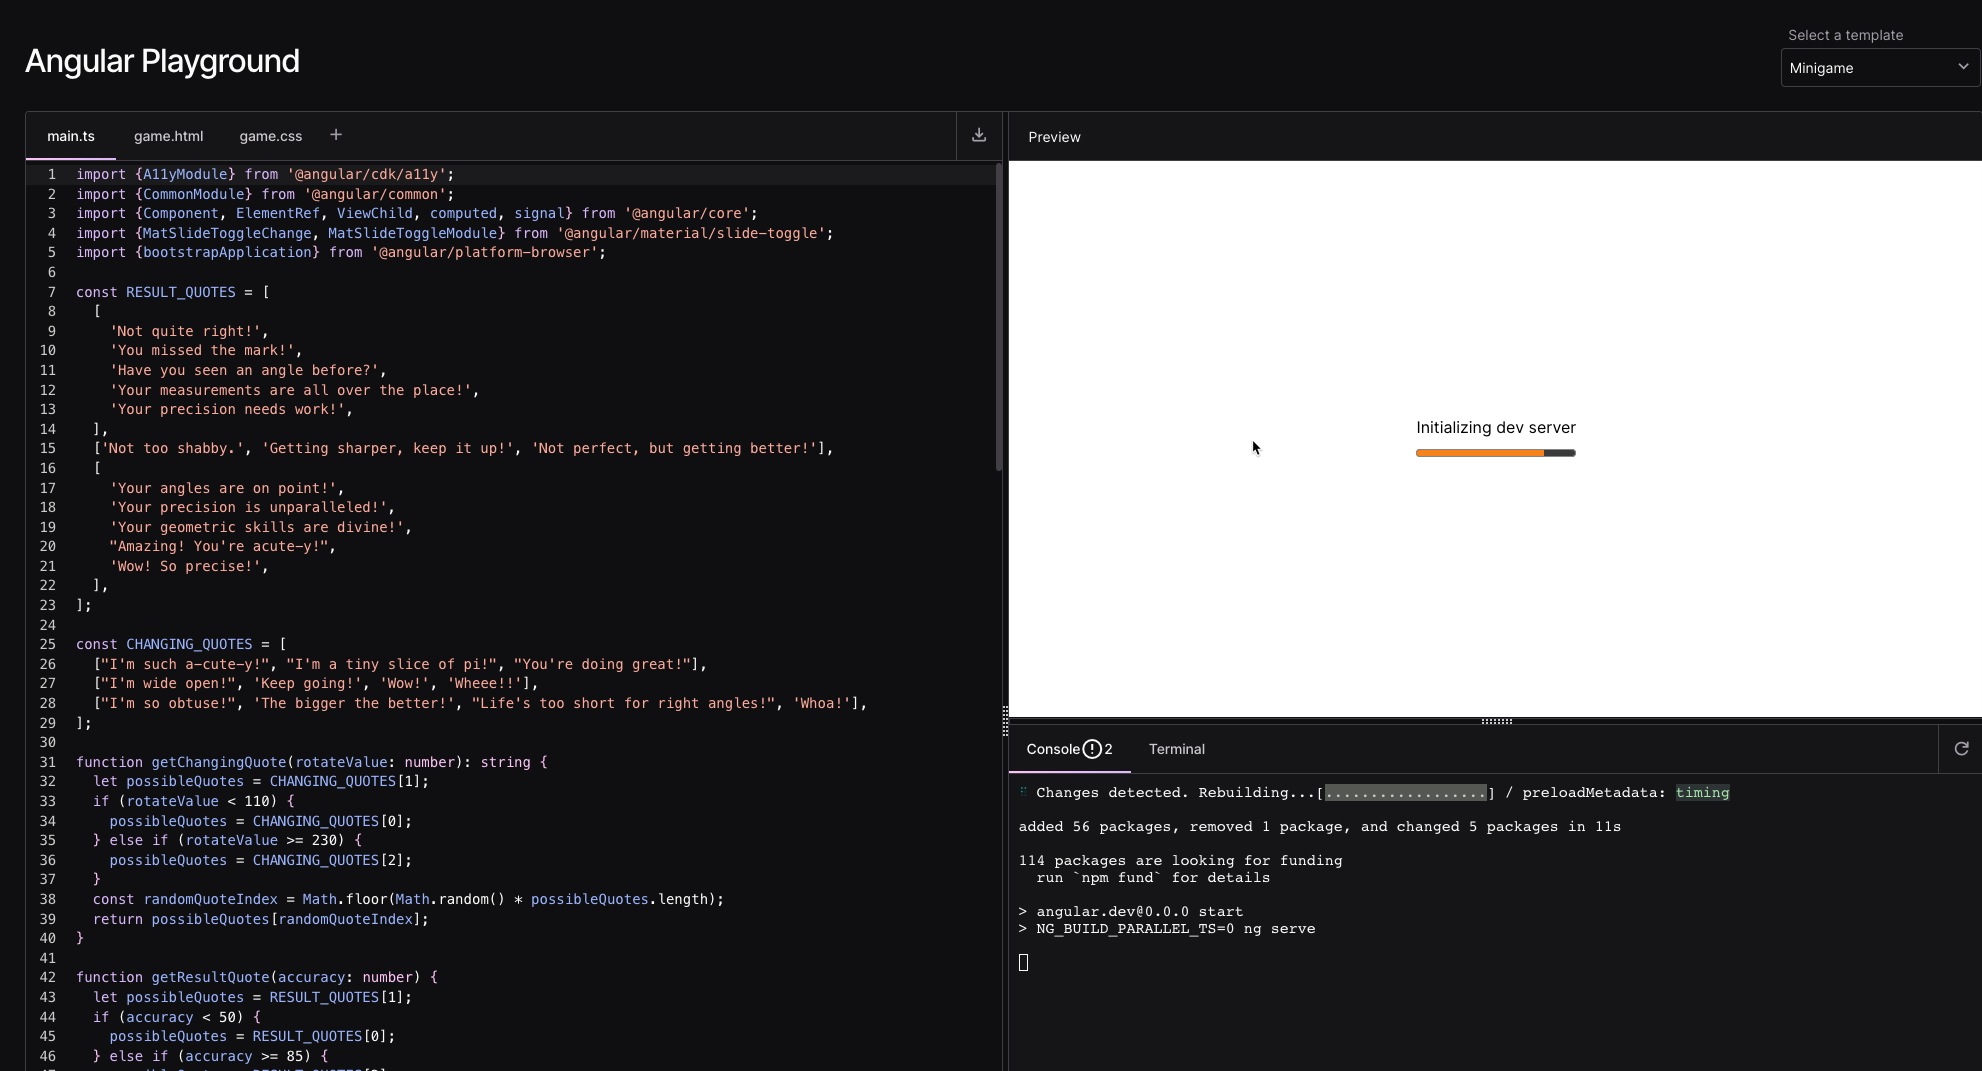
Task: Select a template from the template picker
Action: pos(1878,67)
